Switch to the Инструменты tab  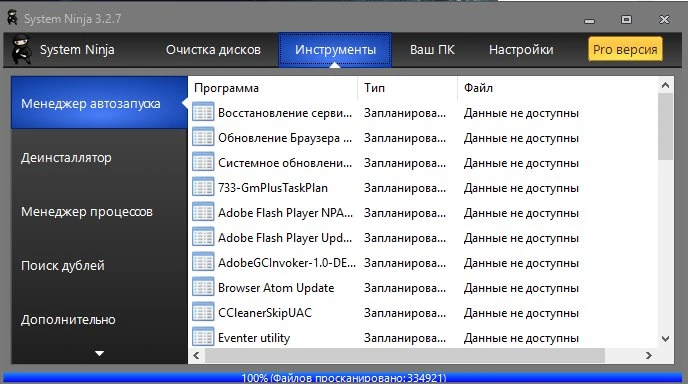pyautogui.click(x=335, y=50)
